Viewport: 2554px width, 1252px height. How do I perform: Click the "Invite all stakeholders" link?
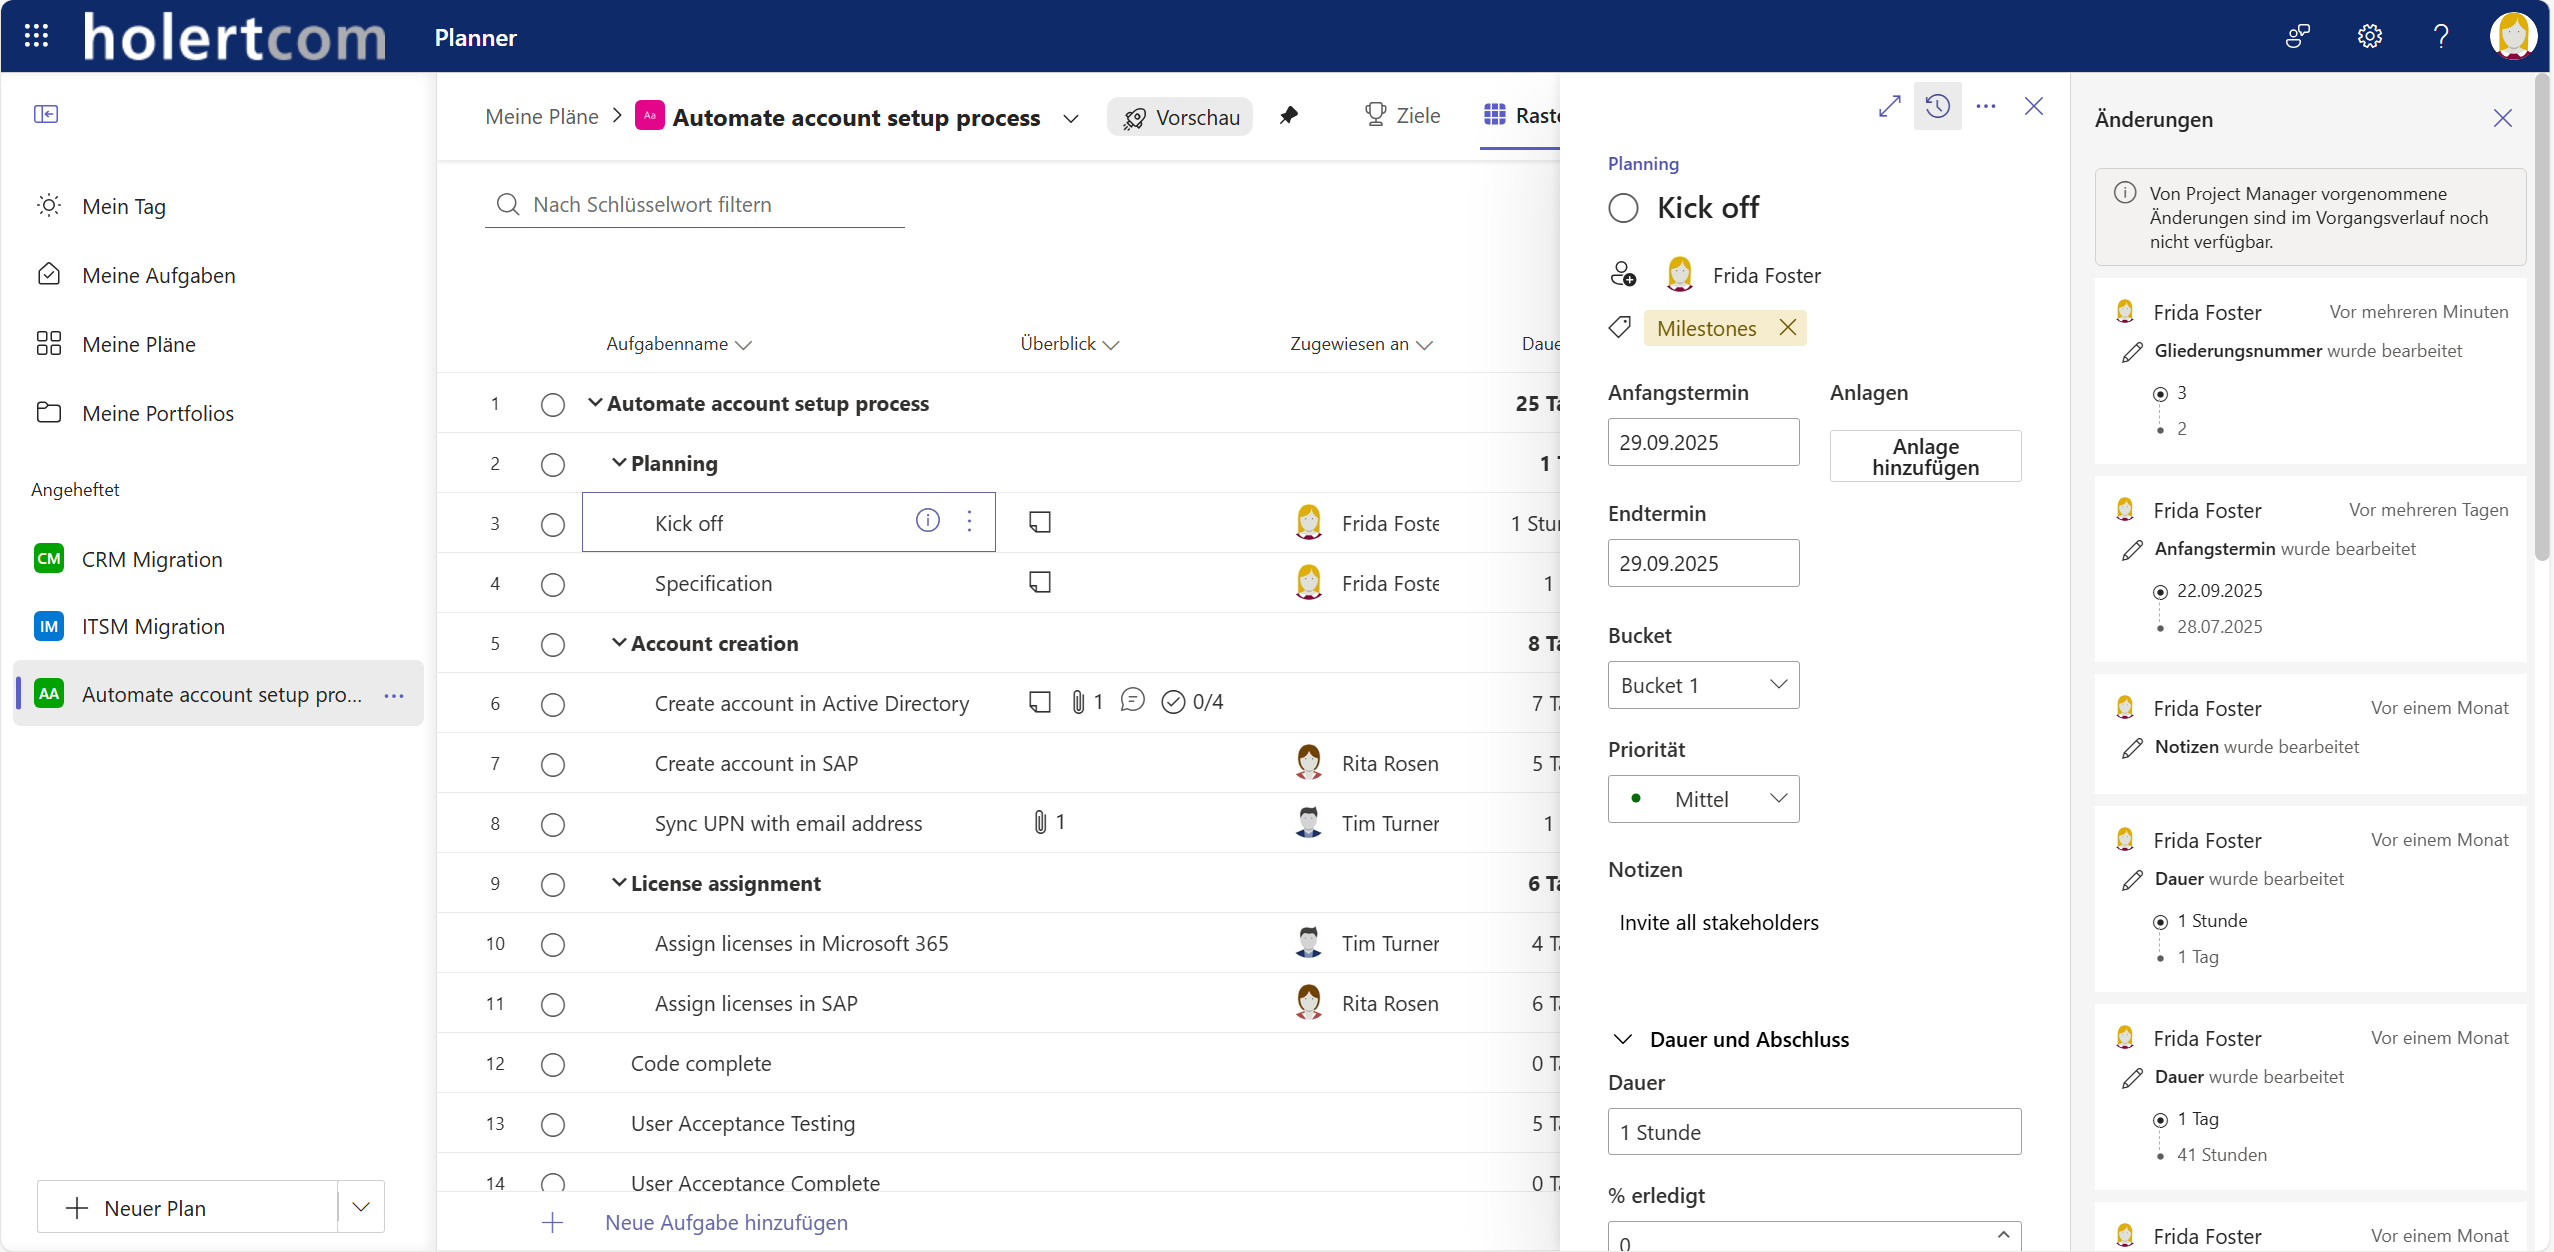pos(1719,921)
